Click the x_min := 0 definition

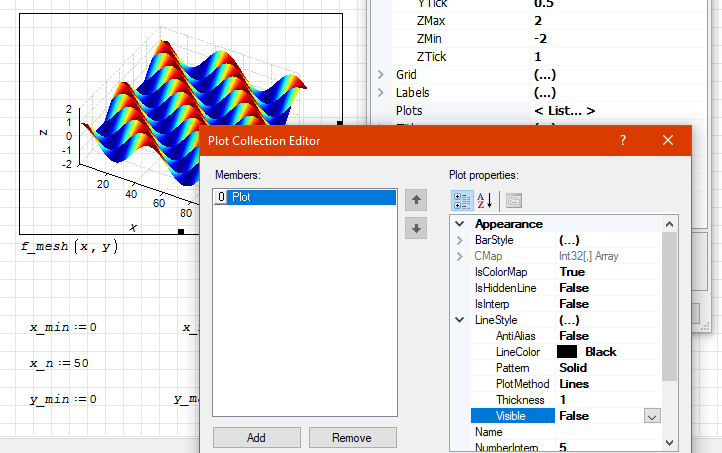coord(63,327)
